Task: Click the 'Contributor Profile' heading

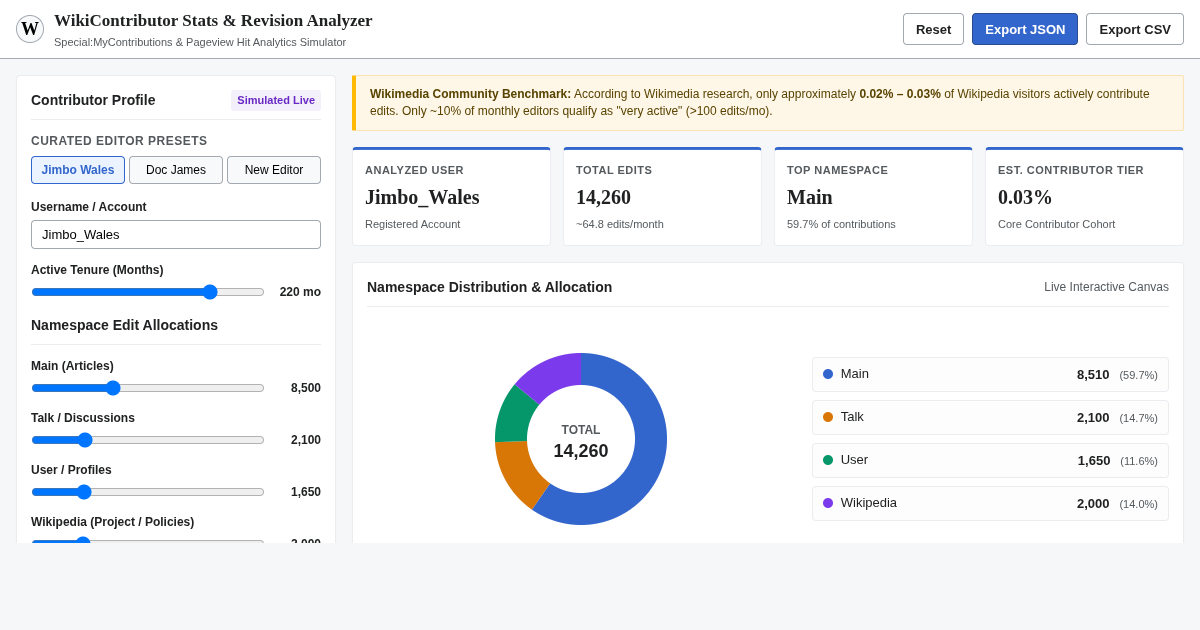Action: [x=93, y=100]
